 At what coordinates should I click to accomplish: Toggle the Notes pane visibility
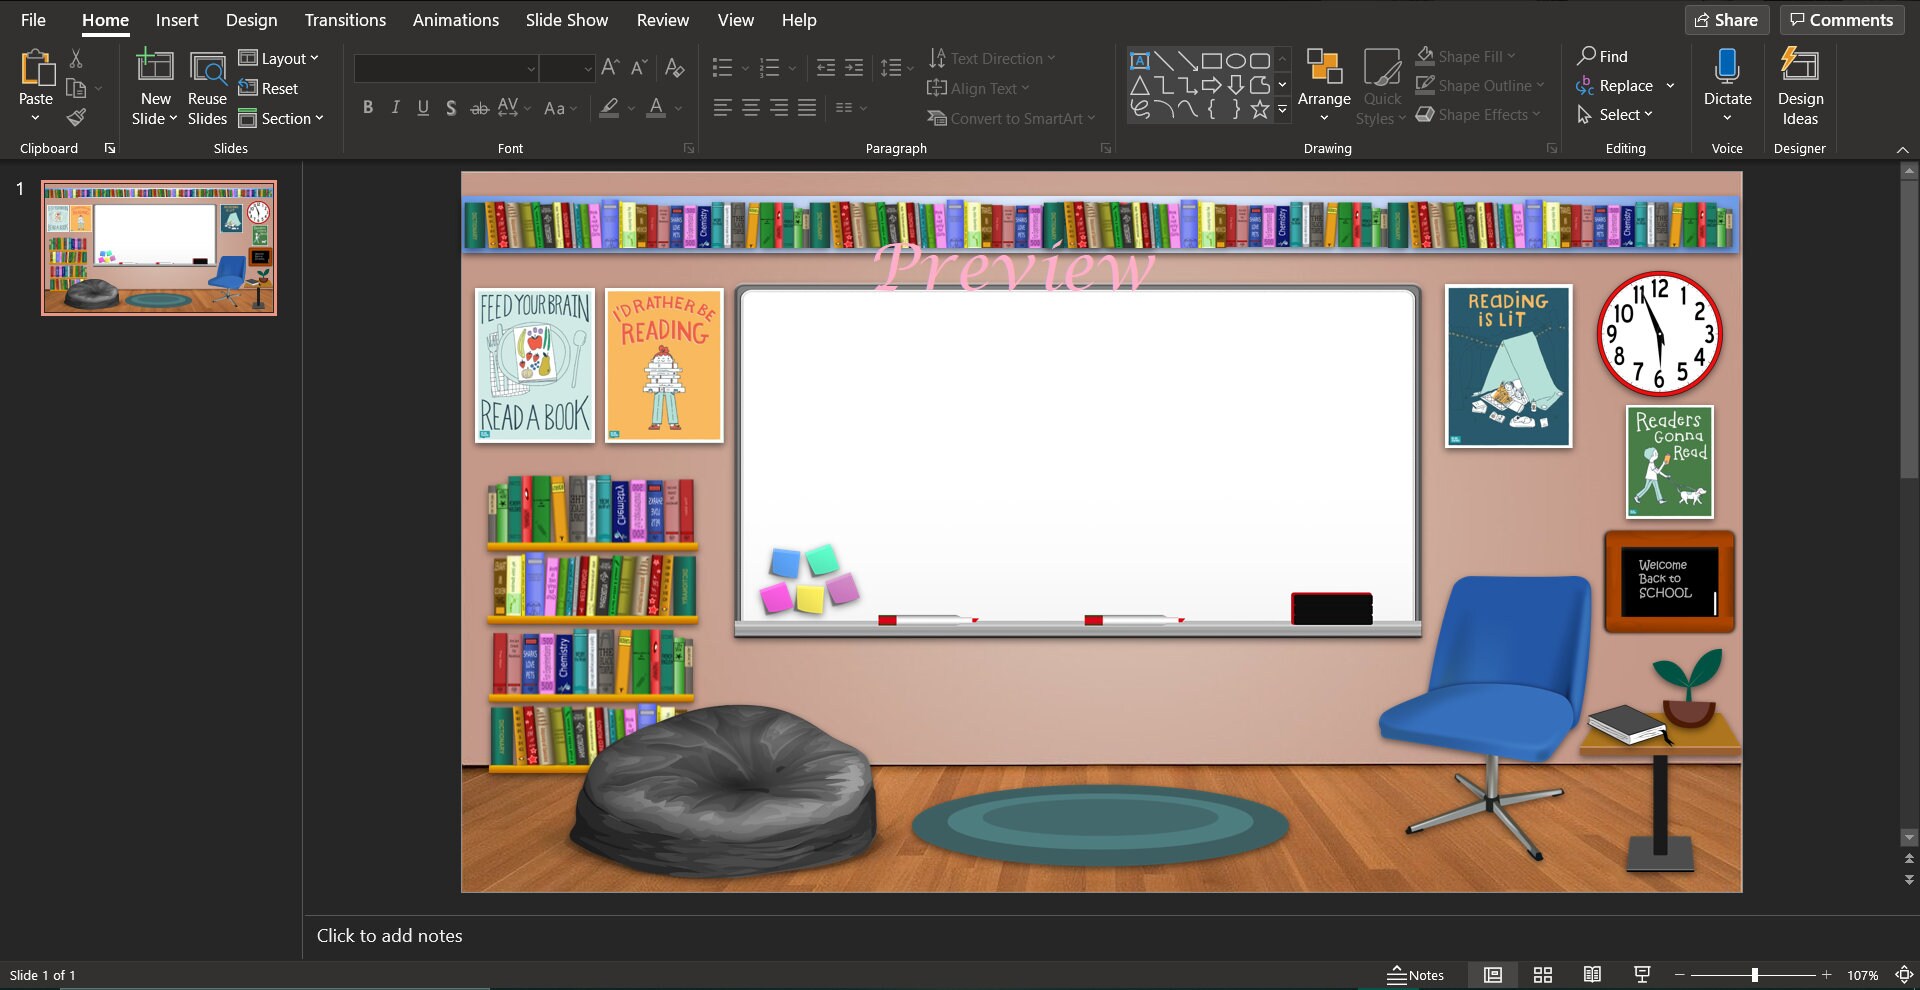1415,974
